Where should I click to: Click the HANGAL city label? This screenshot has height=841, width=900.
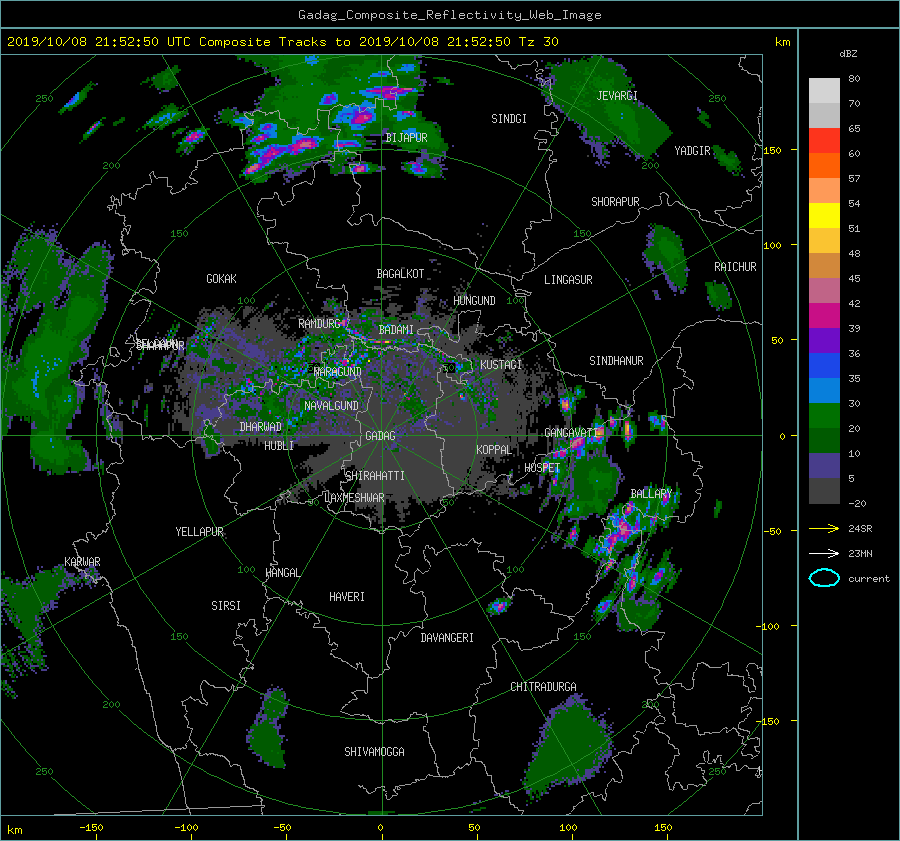283,573
